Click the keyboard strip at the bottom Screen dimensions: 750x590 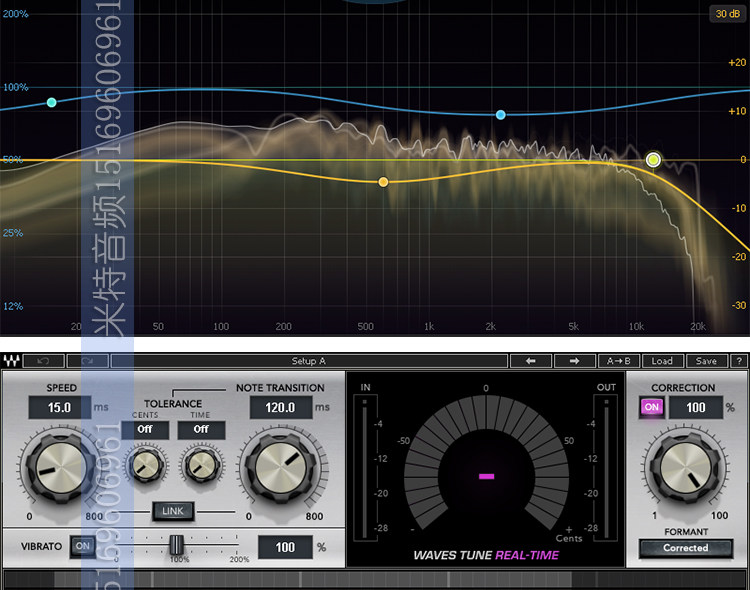coord(375,580)
